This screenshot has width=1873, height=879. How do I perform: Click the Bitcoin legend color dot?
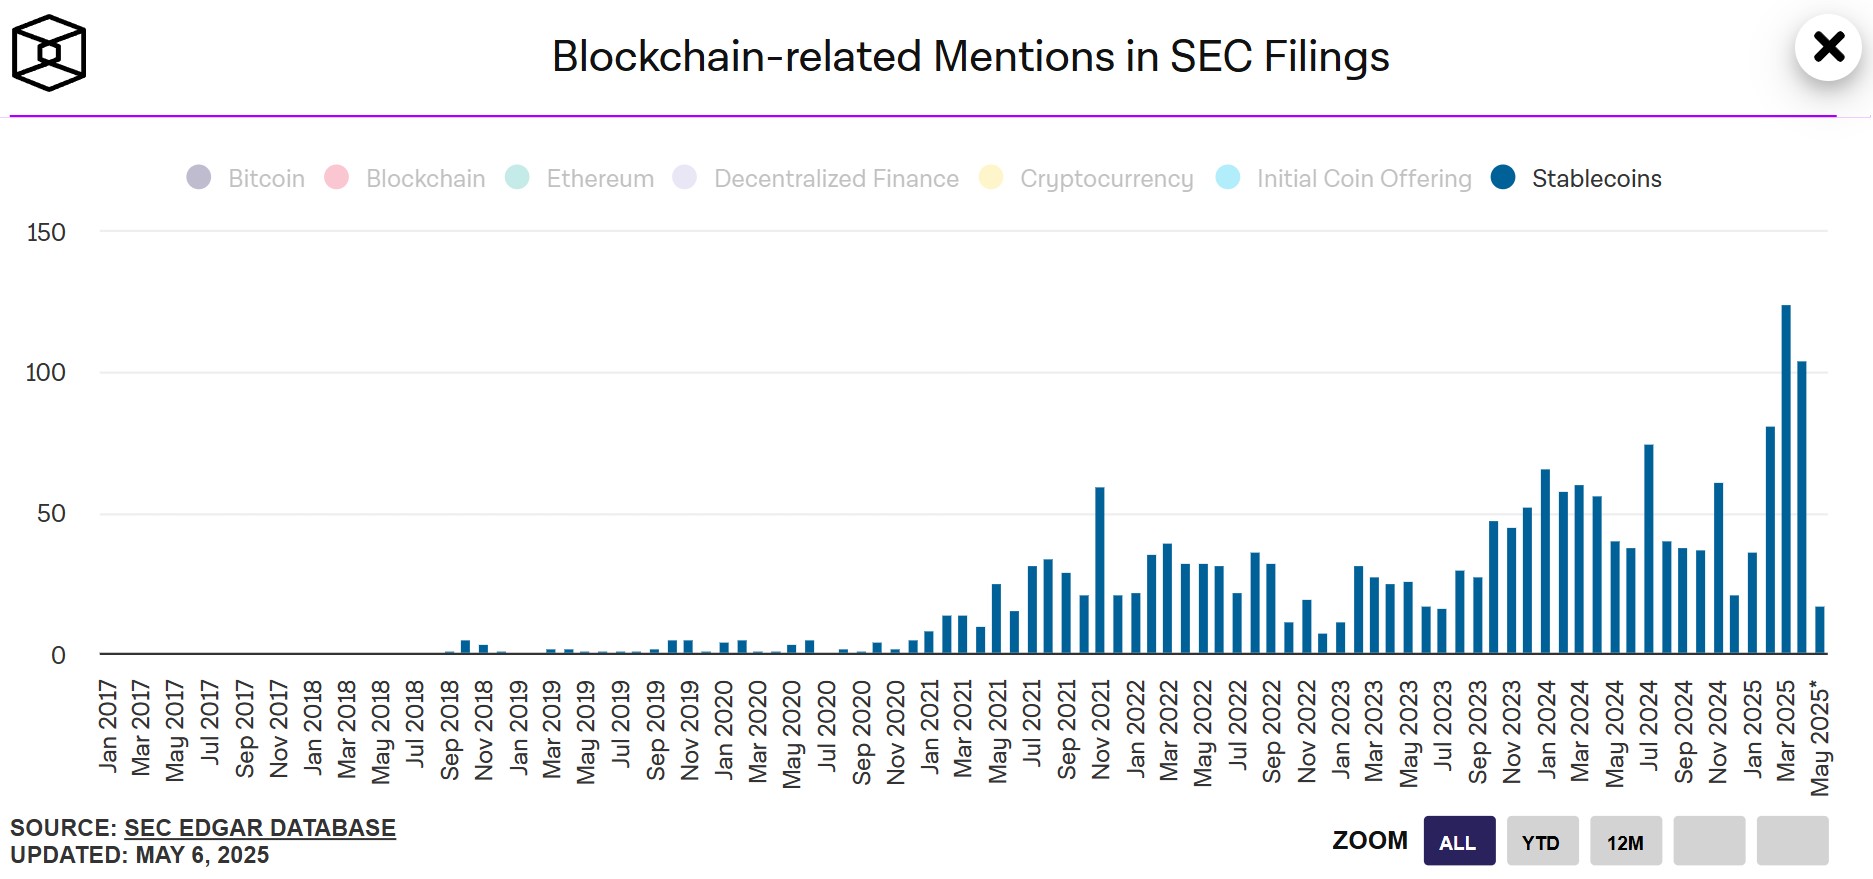[200, 177]
